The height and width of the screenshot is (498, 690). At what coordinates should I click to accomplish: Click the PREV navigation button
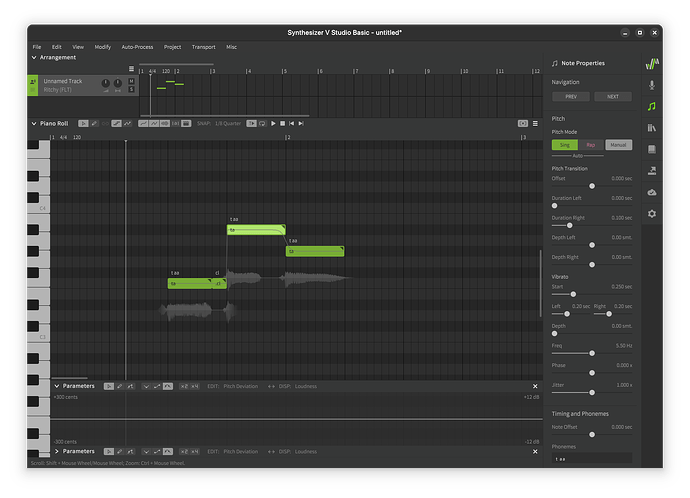point(571,97)
